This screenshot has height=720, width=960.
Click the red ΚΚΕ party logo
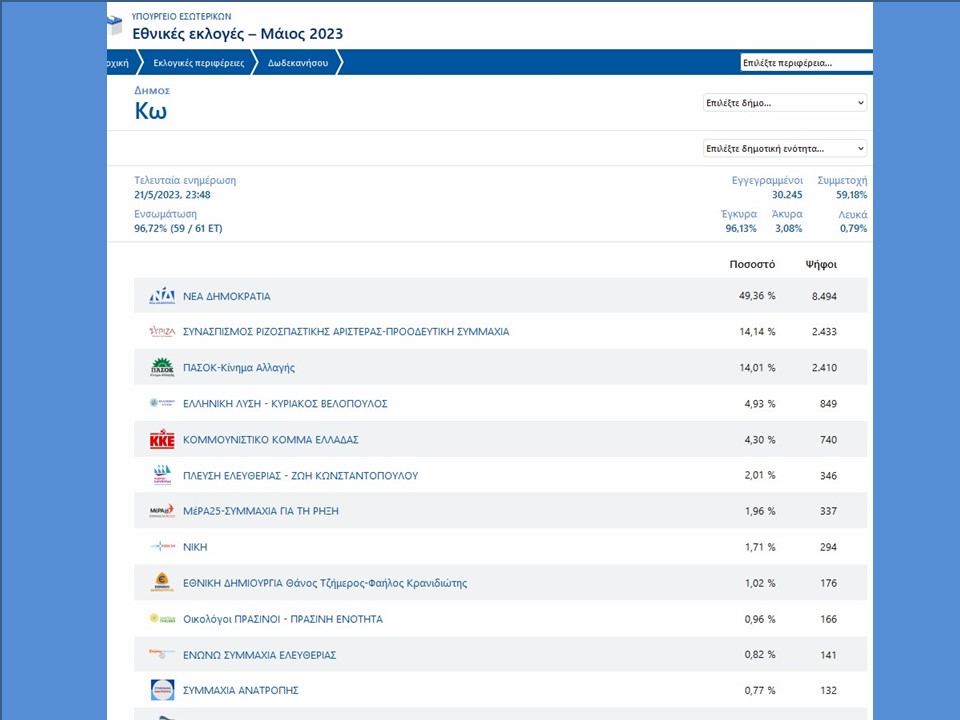pos(162,440)
